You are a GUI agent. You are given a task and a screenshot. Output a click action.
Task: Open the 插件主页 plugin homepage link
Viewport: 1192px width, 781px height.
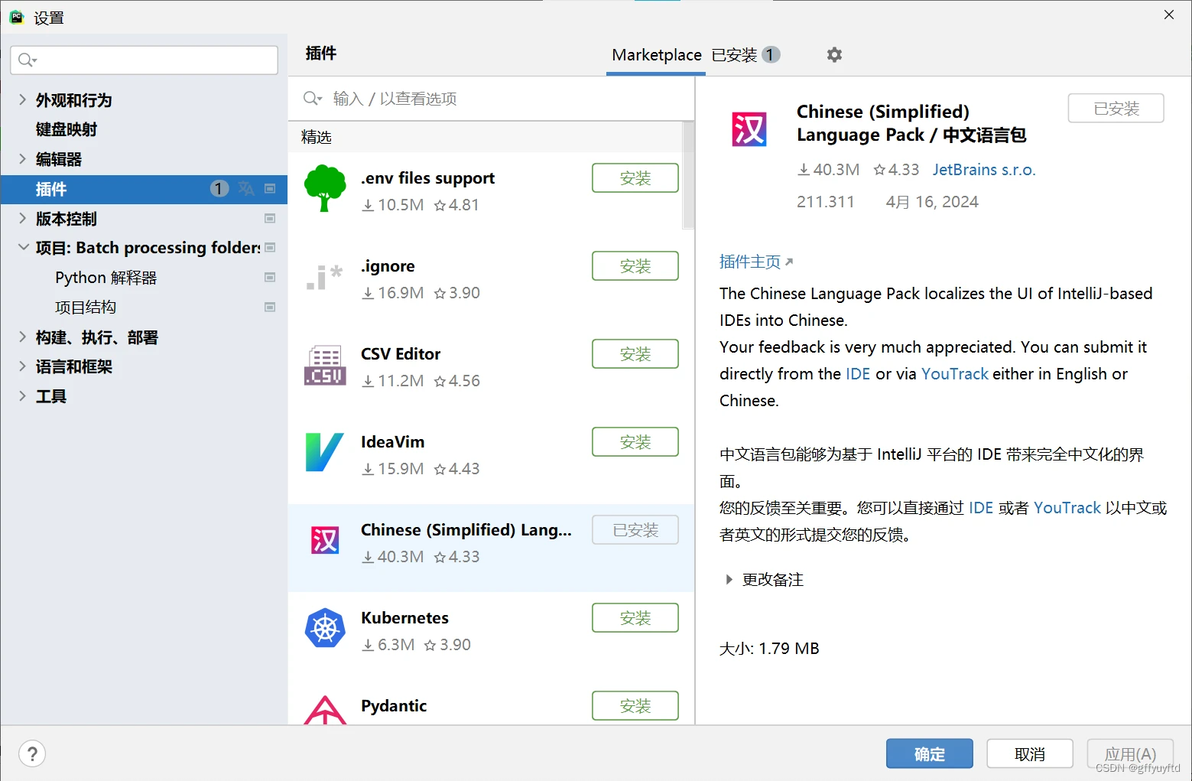coord(756,262)
